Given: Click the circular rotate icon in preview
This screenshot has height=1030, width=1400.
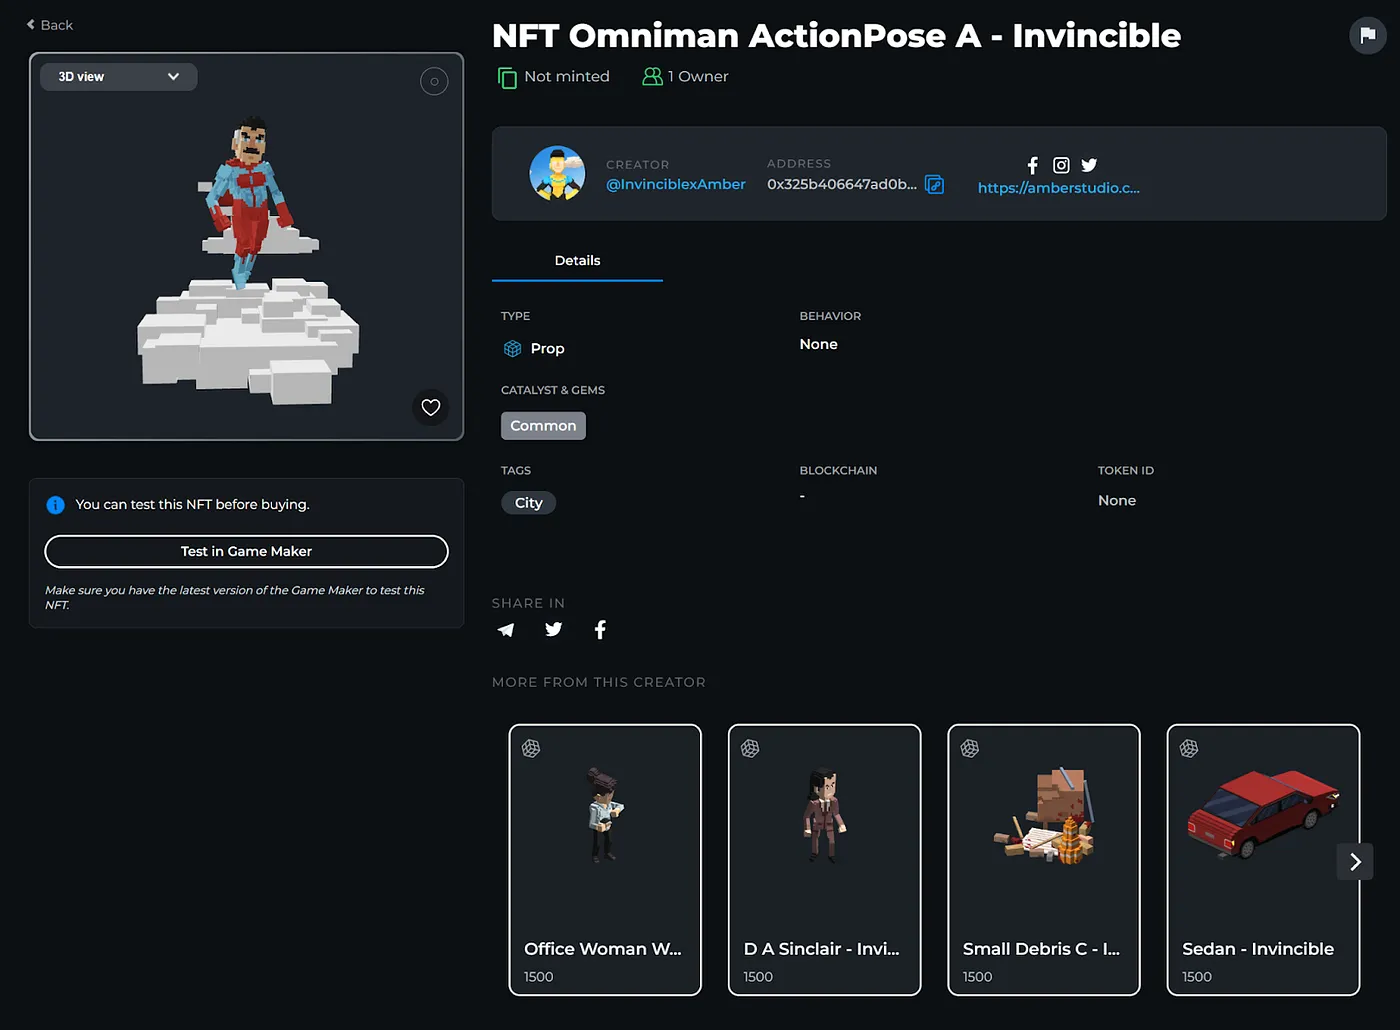Looking at the screenshot, I should [434, 81].
